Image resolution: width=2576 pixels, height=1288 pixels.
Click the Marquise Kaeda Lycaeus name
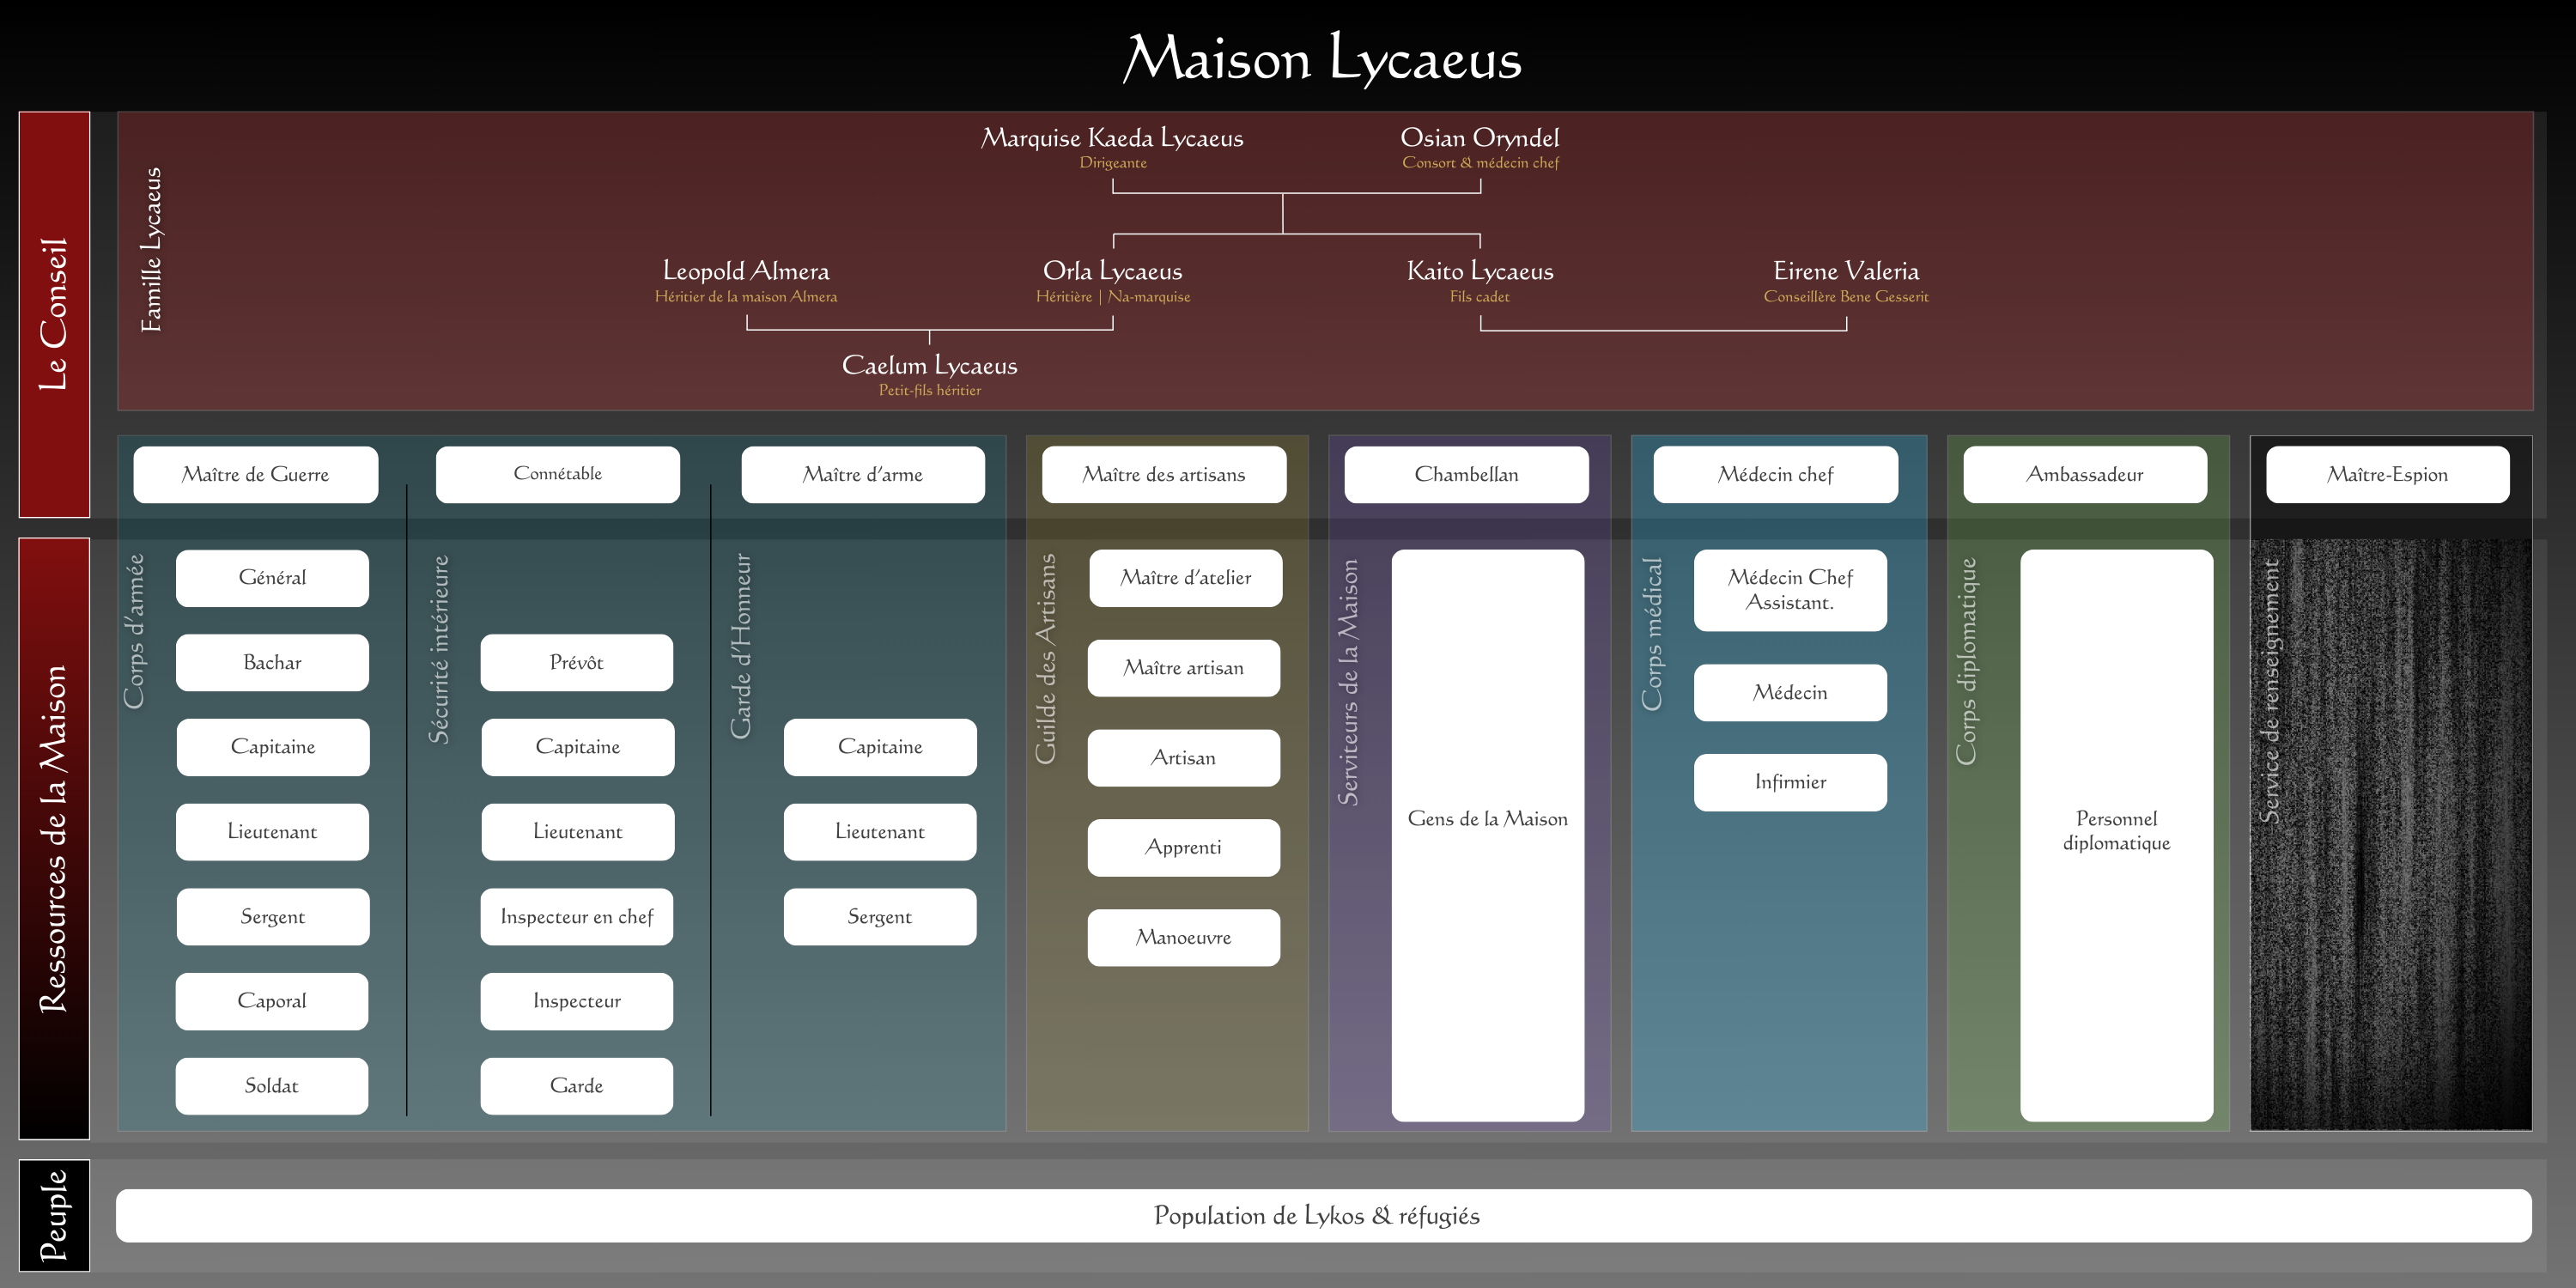[1112, 138]
